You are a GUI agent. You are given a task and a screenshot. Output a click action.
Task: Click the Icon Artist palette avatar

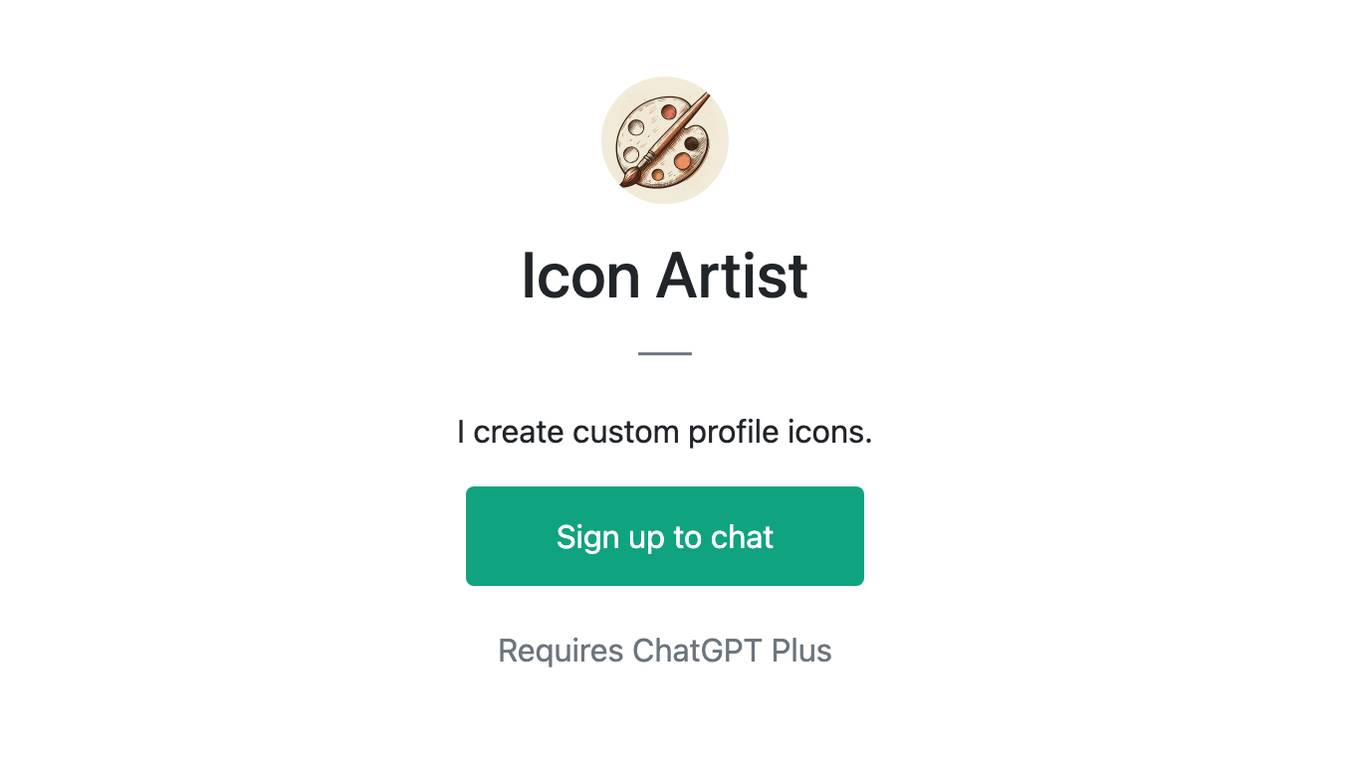[665, 140]
